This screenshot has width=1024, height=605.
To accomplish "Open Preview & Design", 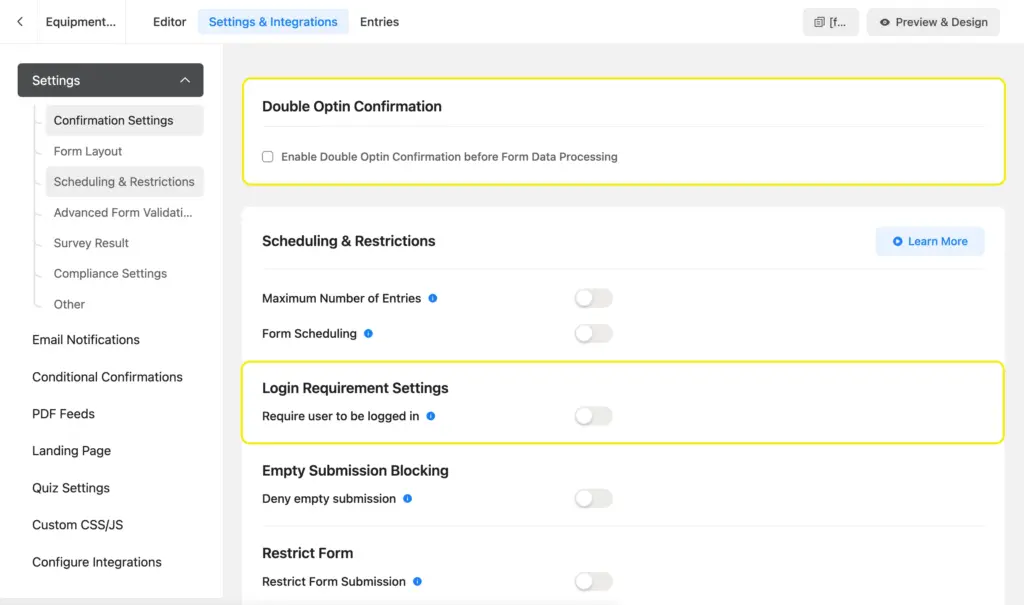I will tap(933, 21).
